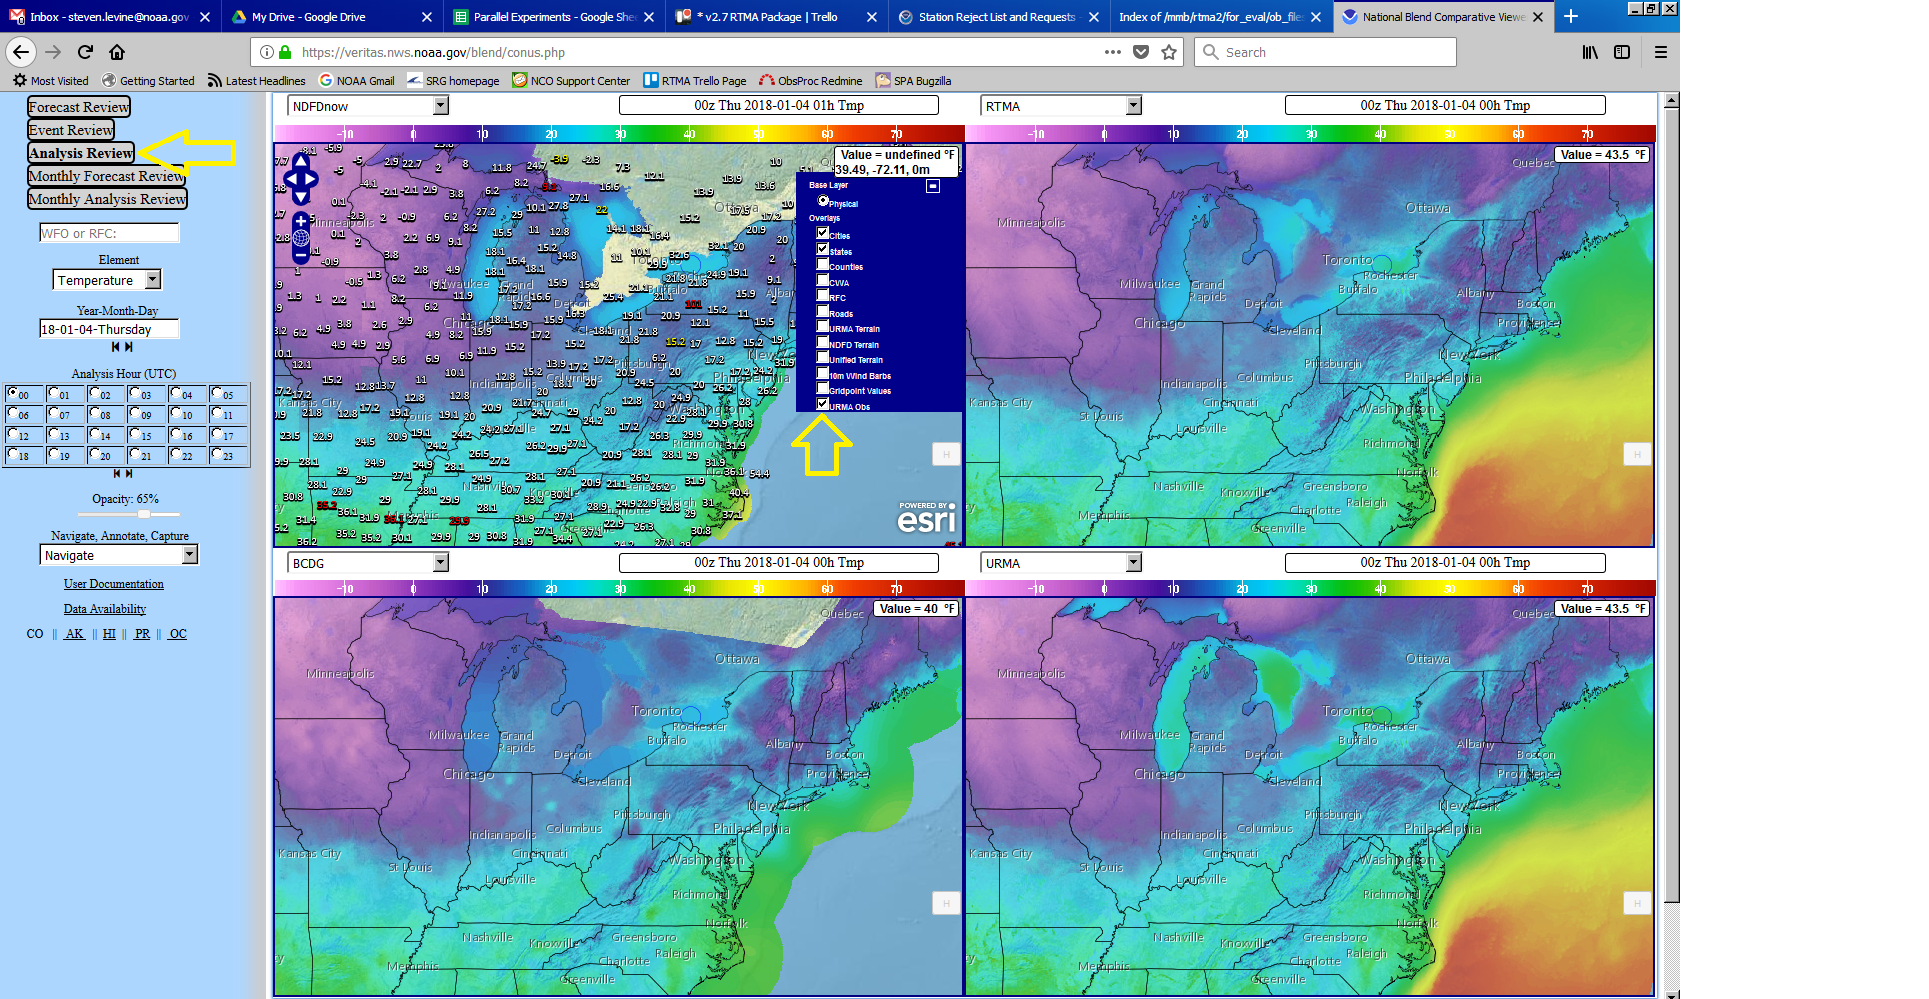Go to next day arrow under date
Viewport: 1929px width, 999px height.
[129, 347]
